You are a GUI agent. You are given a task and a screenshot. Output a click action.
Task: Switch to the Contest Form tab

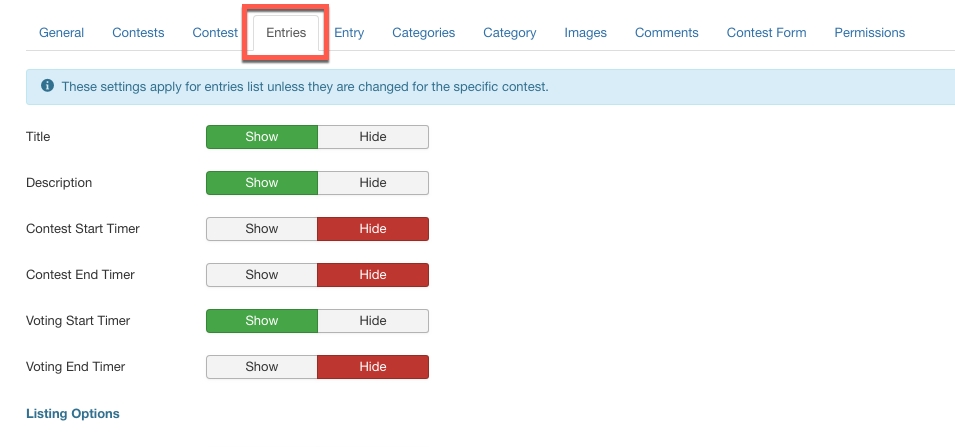point(766,33)
